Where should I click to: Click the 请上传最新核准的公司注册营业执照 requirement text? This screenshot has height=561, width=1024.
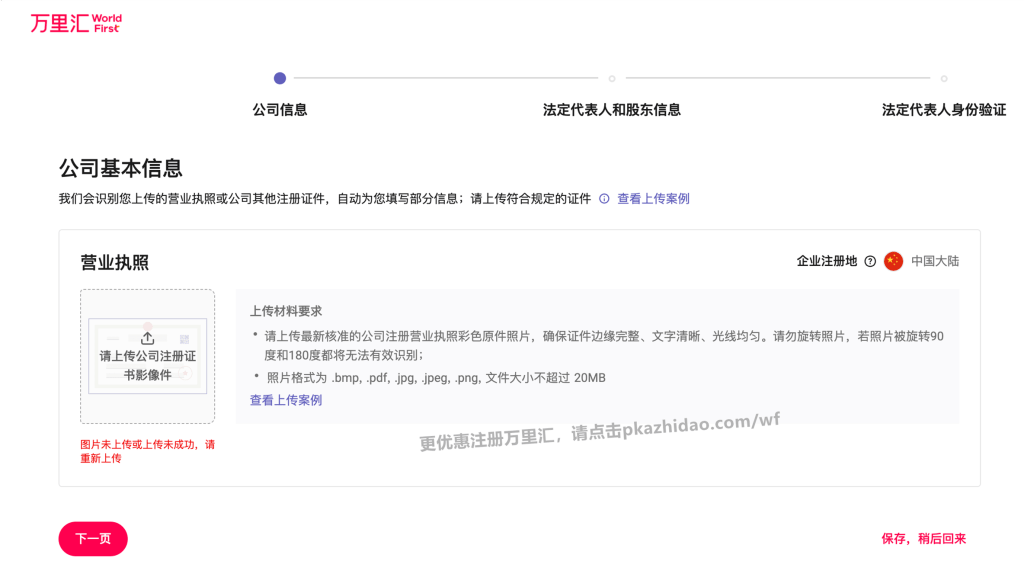tap(604, 345)
